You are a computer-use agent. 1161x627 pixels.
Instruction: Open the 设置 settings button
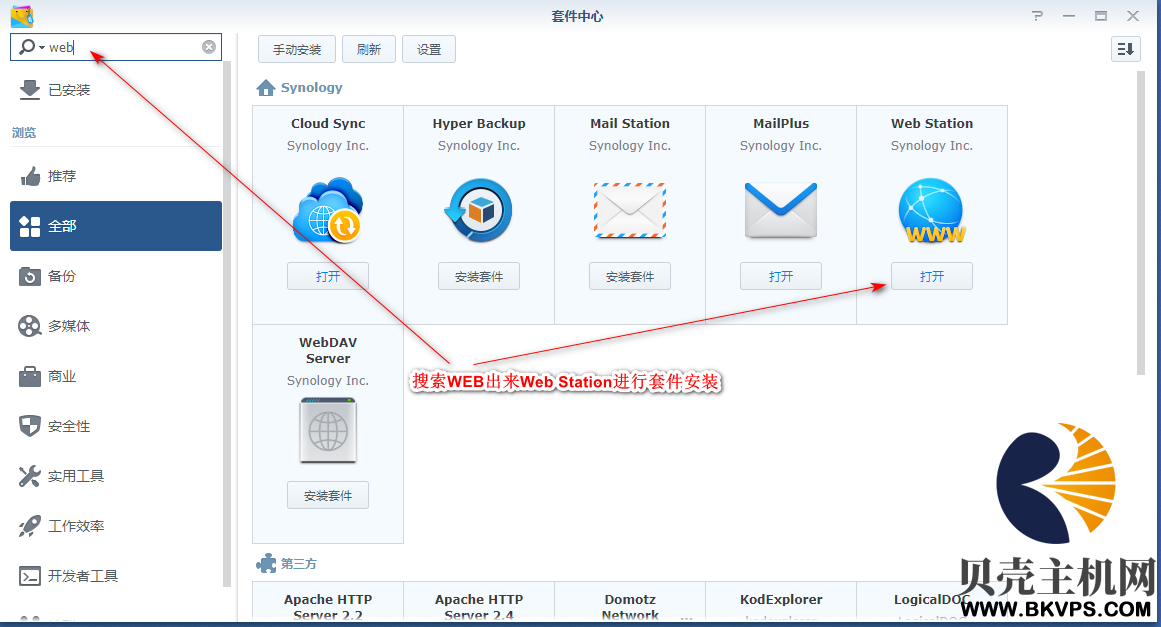429,50
